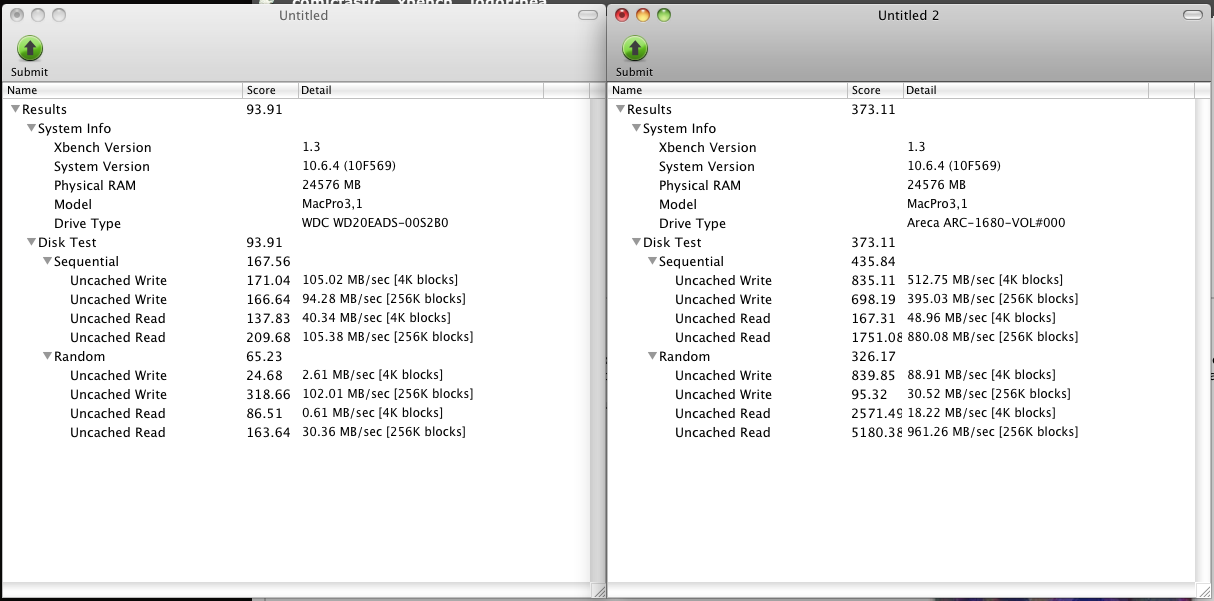Collapse System Info in Untitled window
Screen dimensions: 1214x601
coord(31,128)
